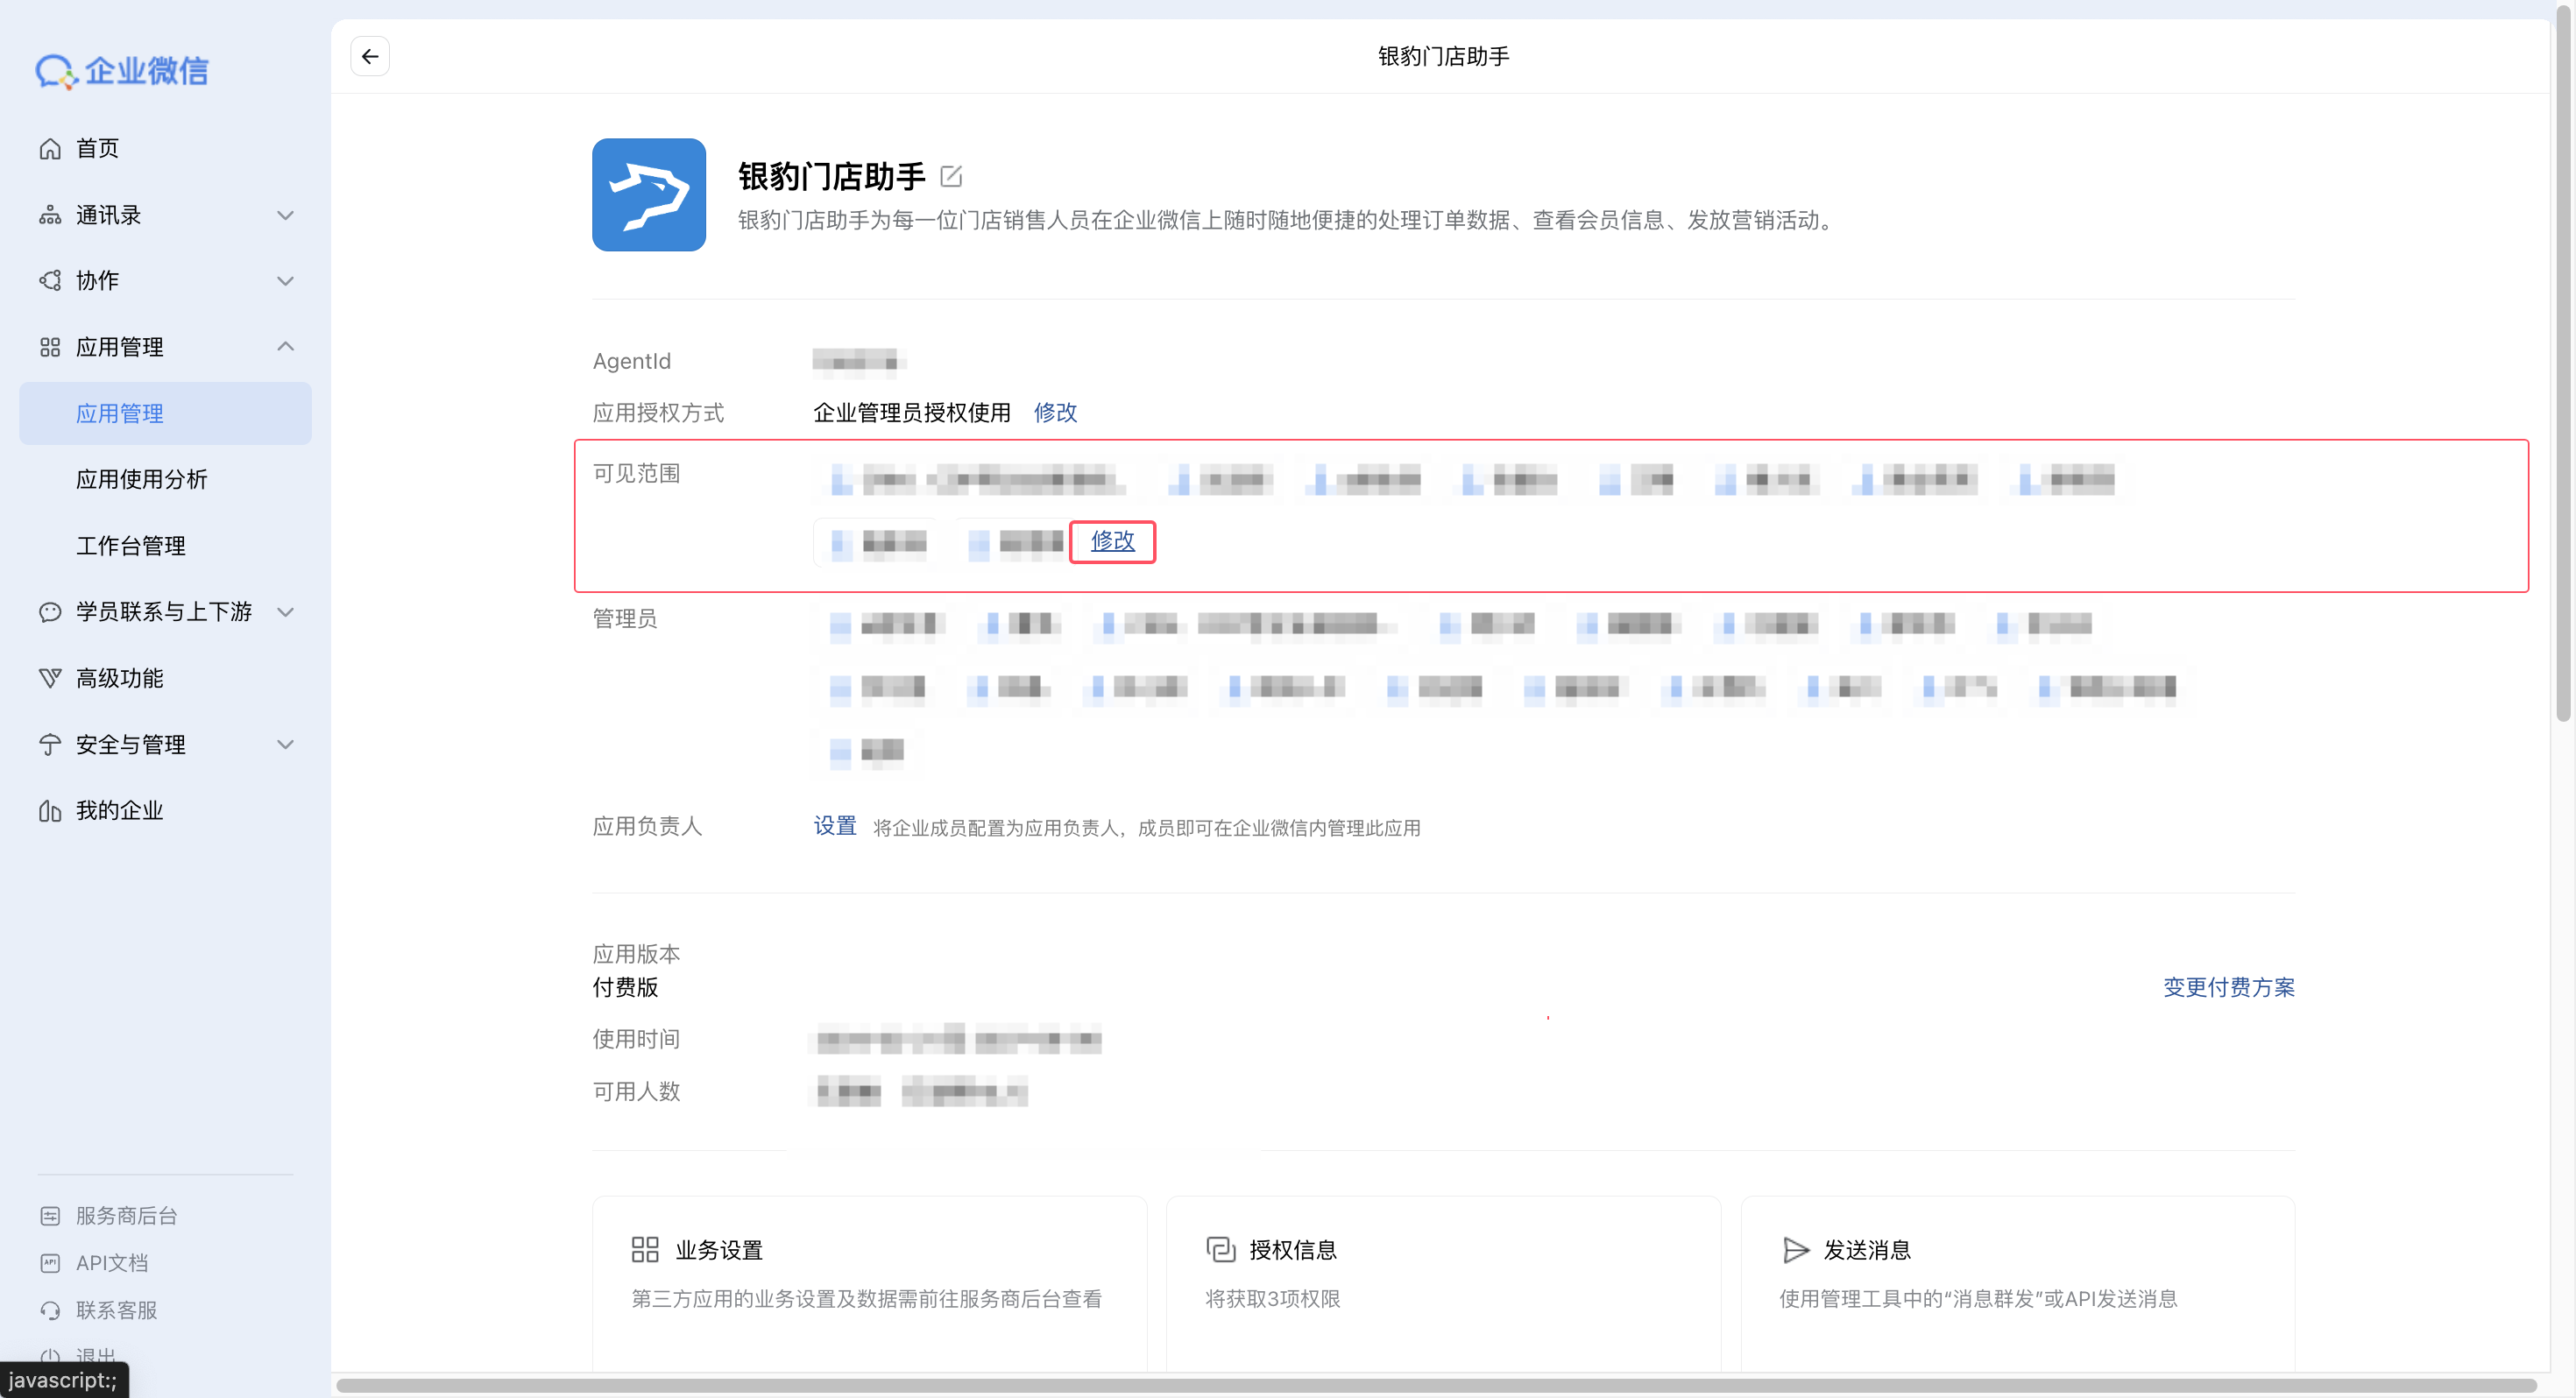Click the 使用时间 label
2576x1398 pixels.
click(x=636, y=1040)
